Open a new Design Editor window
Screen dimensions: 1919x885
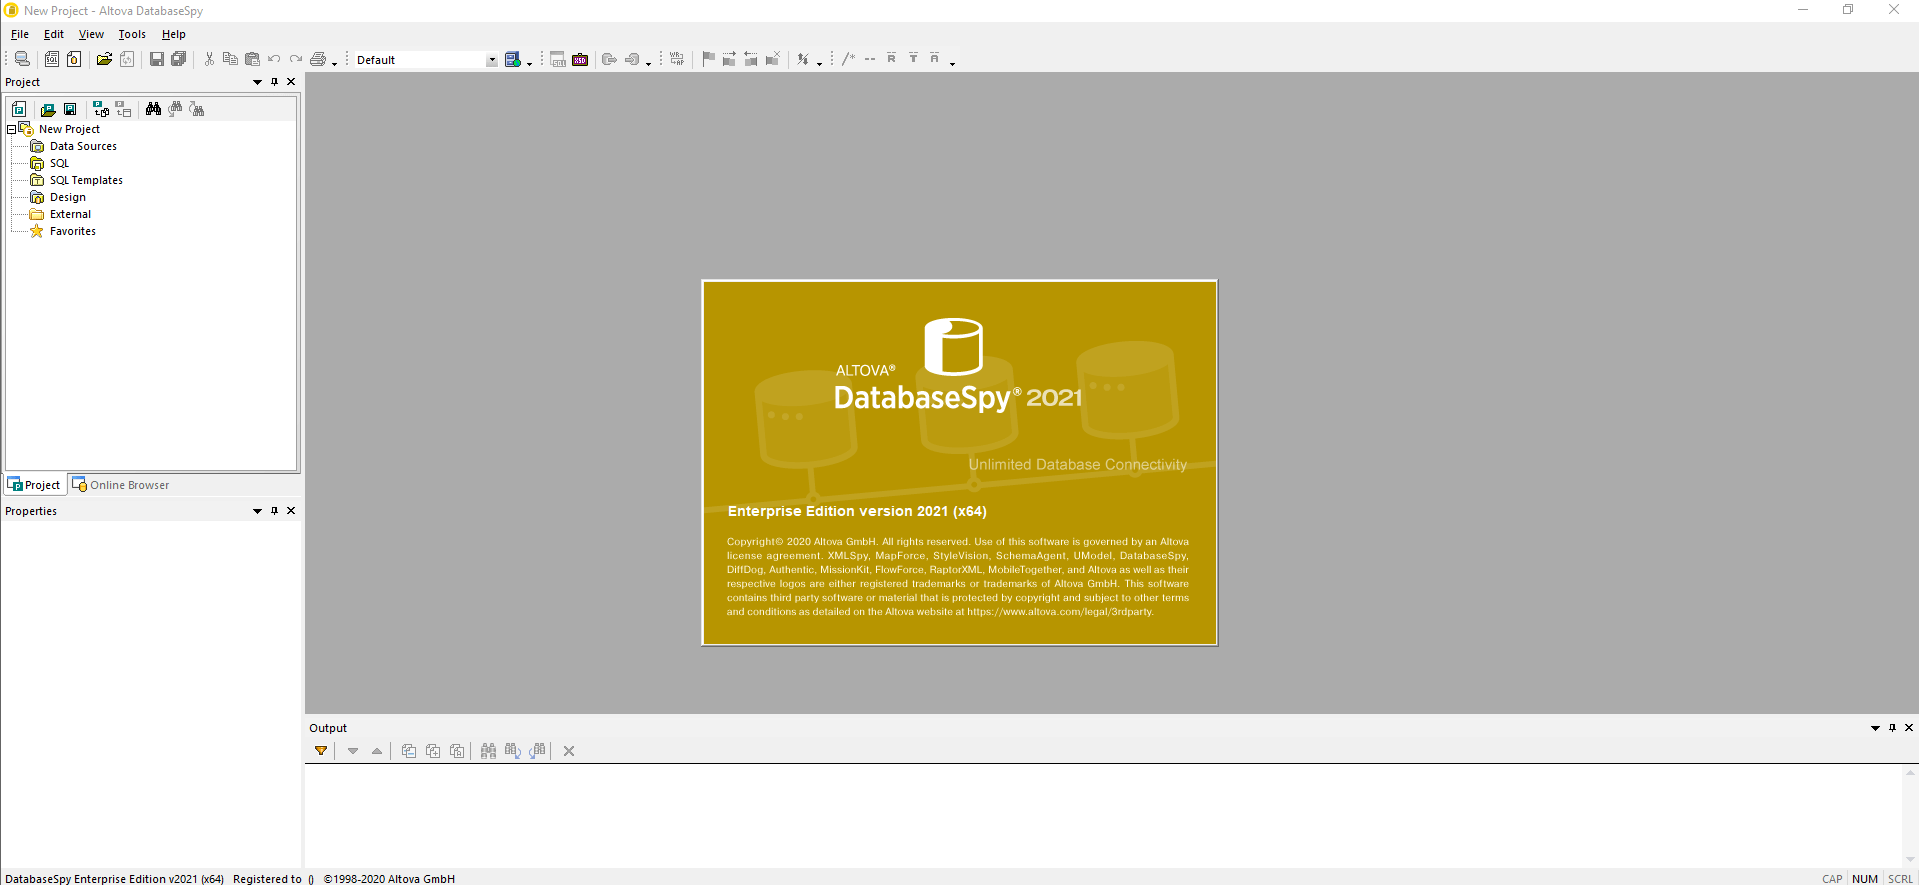tap(74, 59)
